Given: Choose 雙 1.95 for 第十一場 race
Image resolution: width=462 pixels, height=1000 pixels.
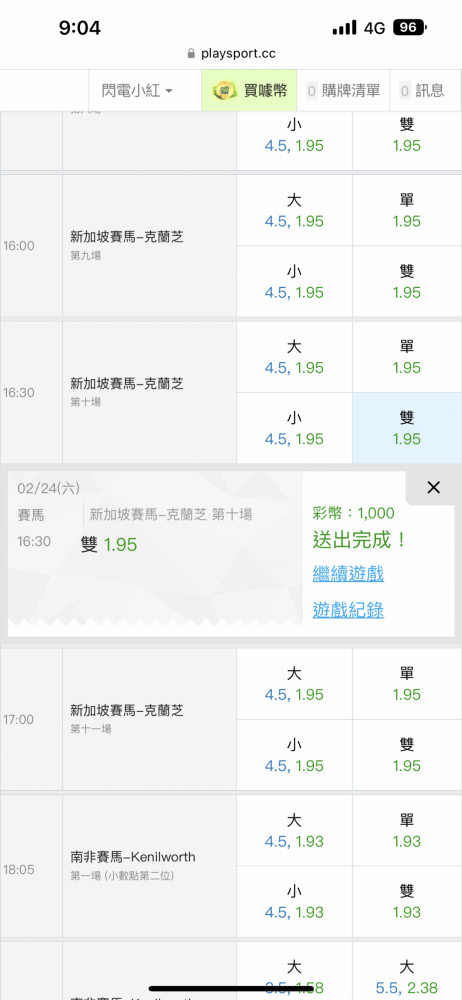Looking at the screenshot, I should point(407,755).
